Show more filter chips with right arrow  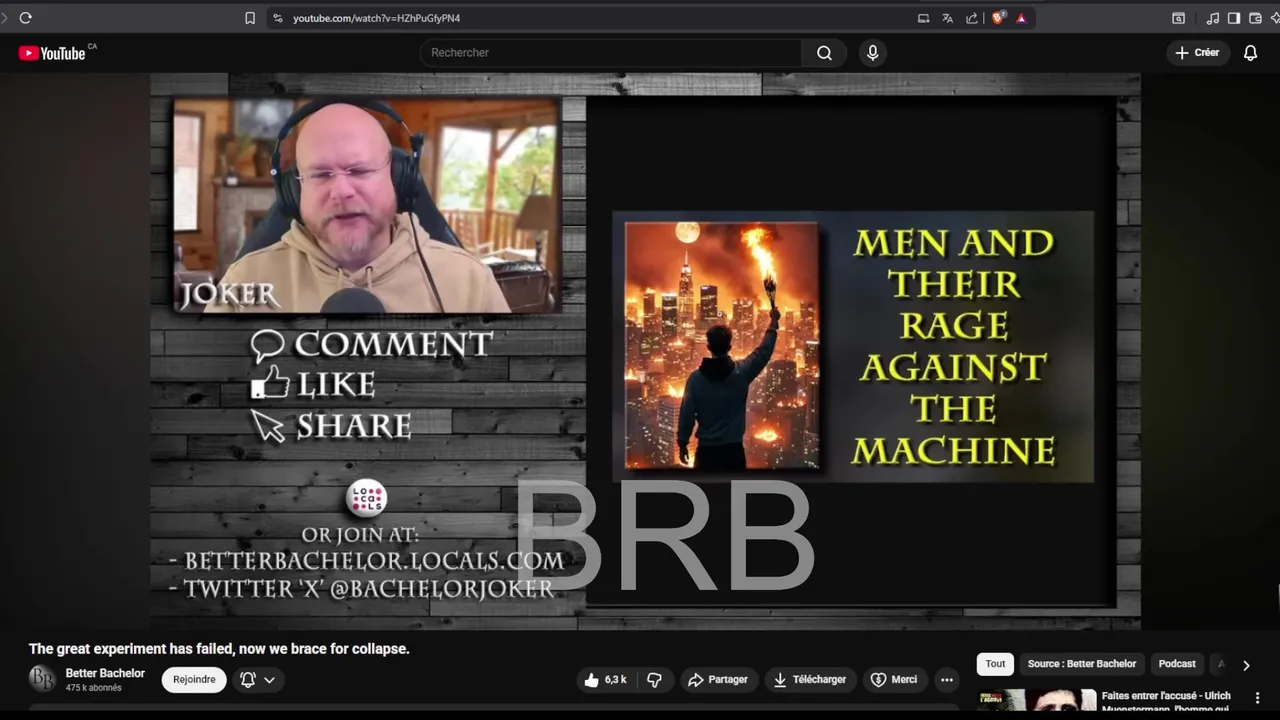coord(1246,665)
